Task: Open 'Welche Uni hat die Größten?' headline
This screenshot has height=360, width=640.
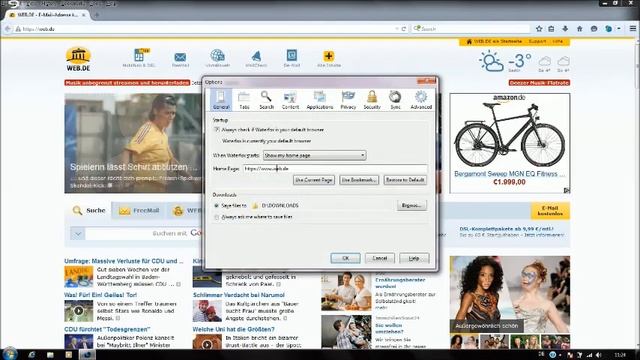Action: pyautogui.click(x=233, y=329)
